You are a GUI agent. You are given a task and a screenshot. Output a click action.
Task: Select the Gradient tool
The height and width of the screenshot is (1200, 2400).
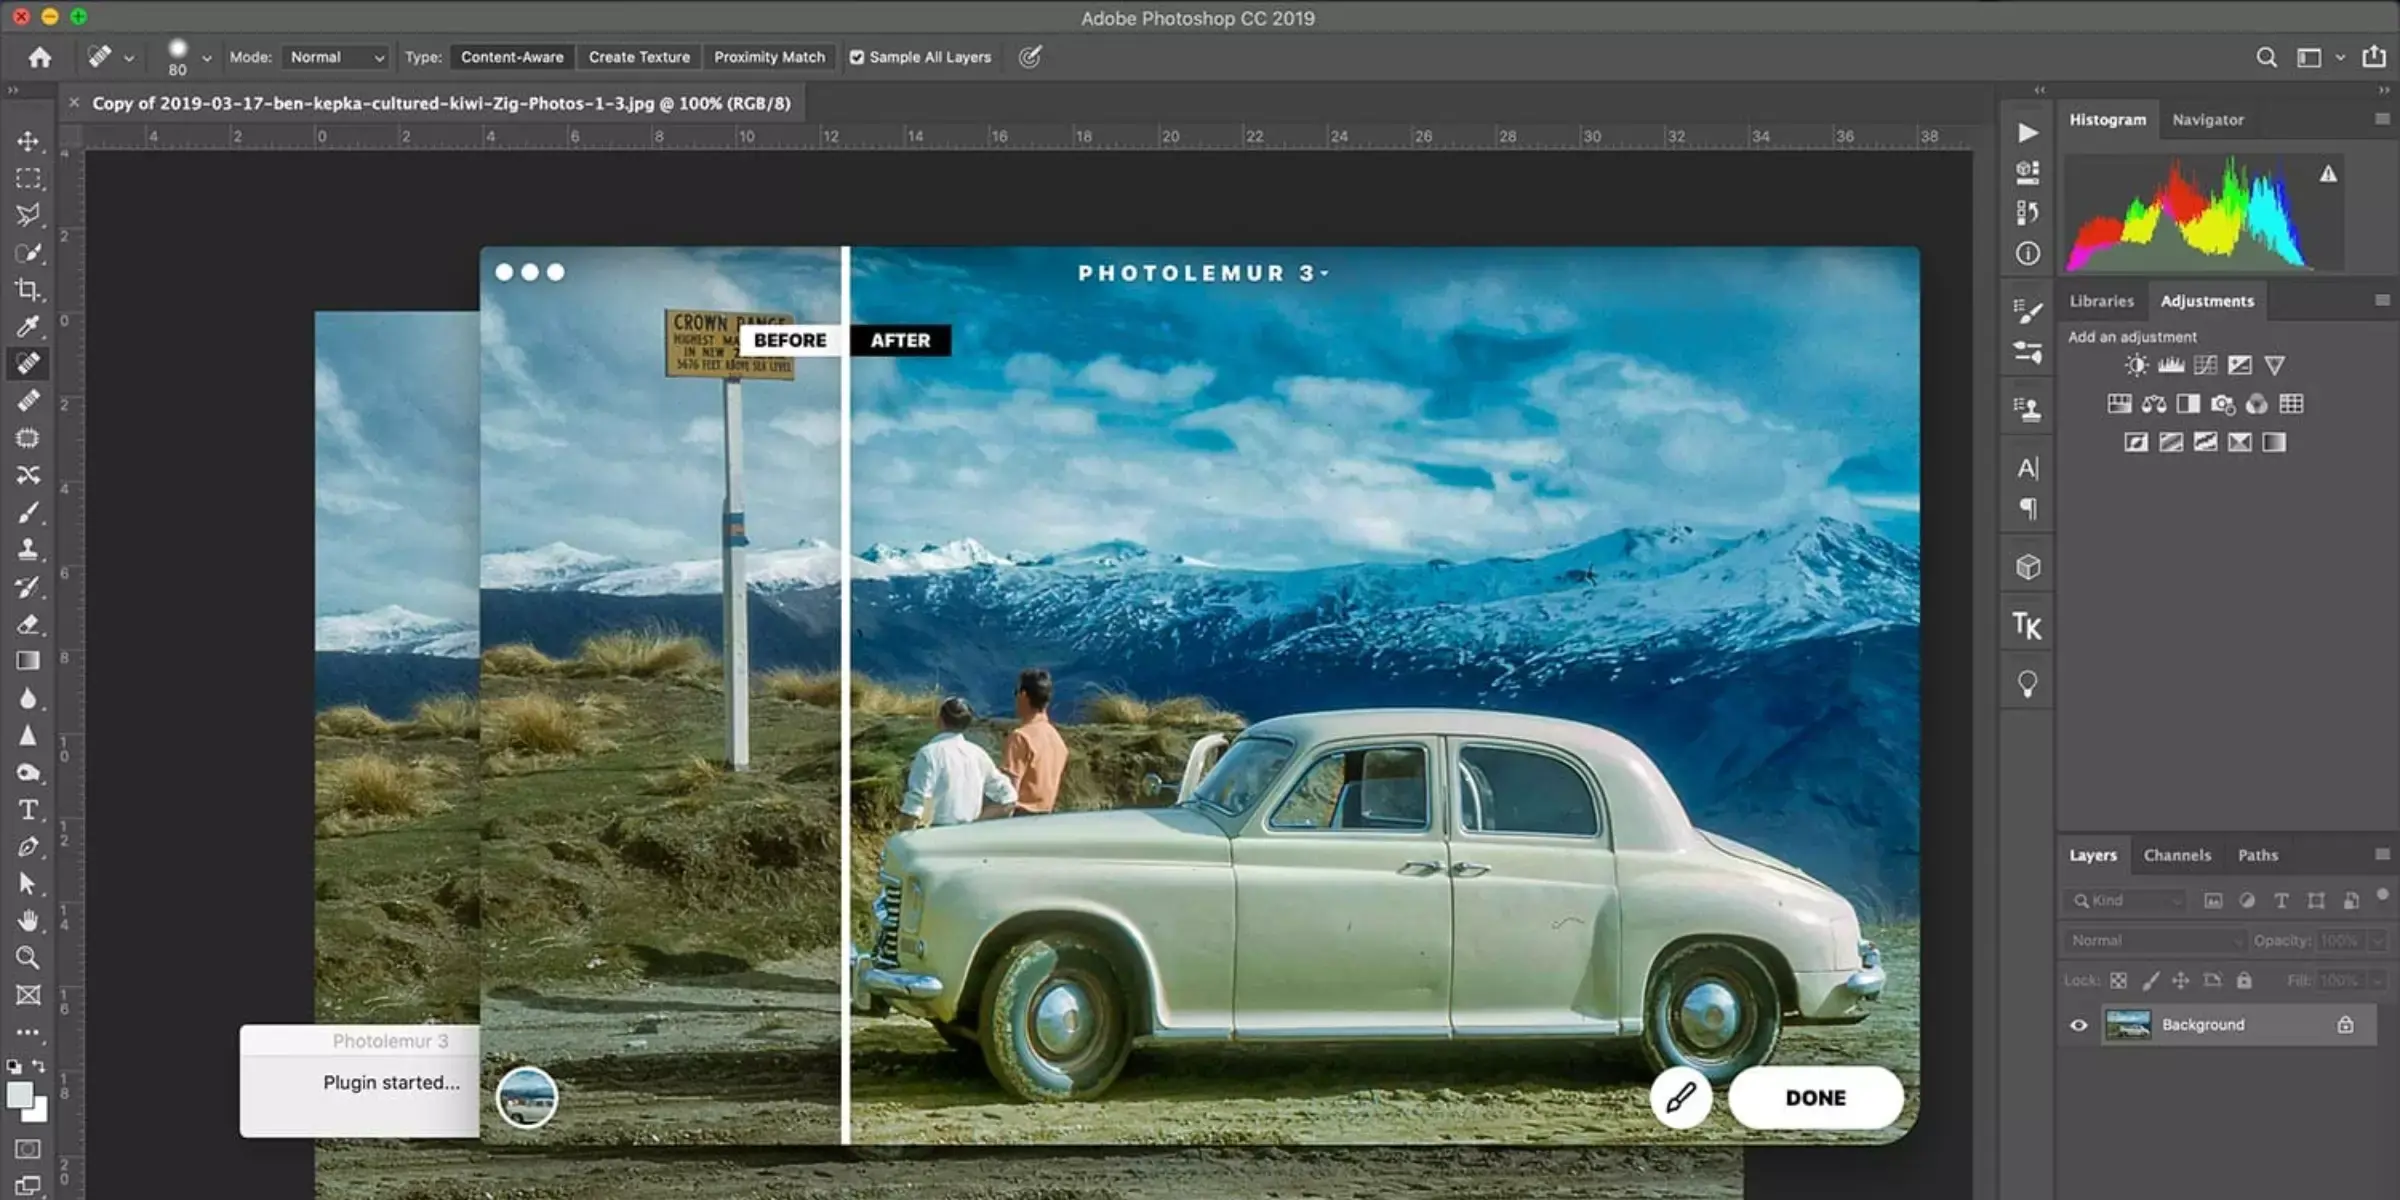click(x=28, y=660)
